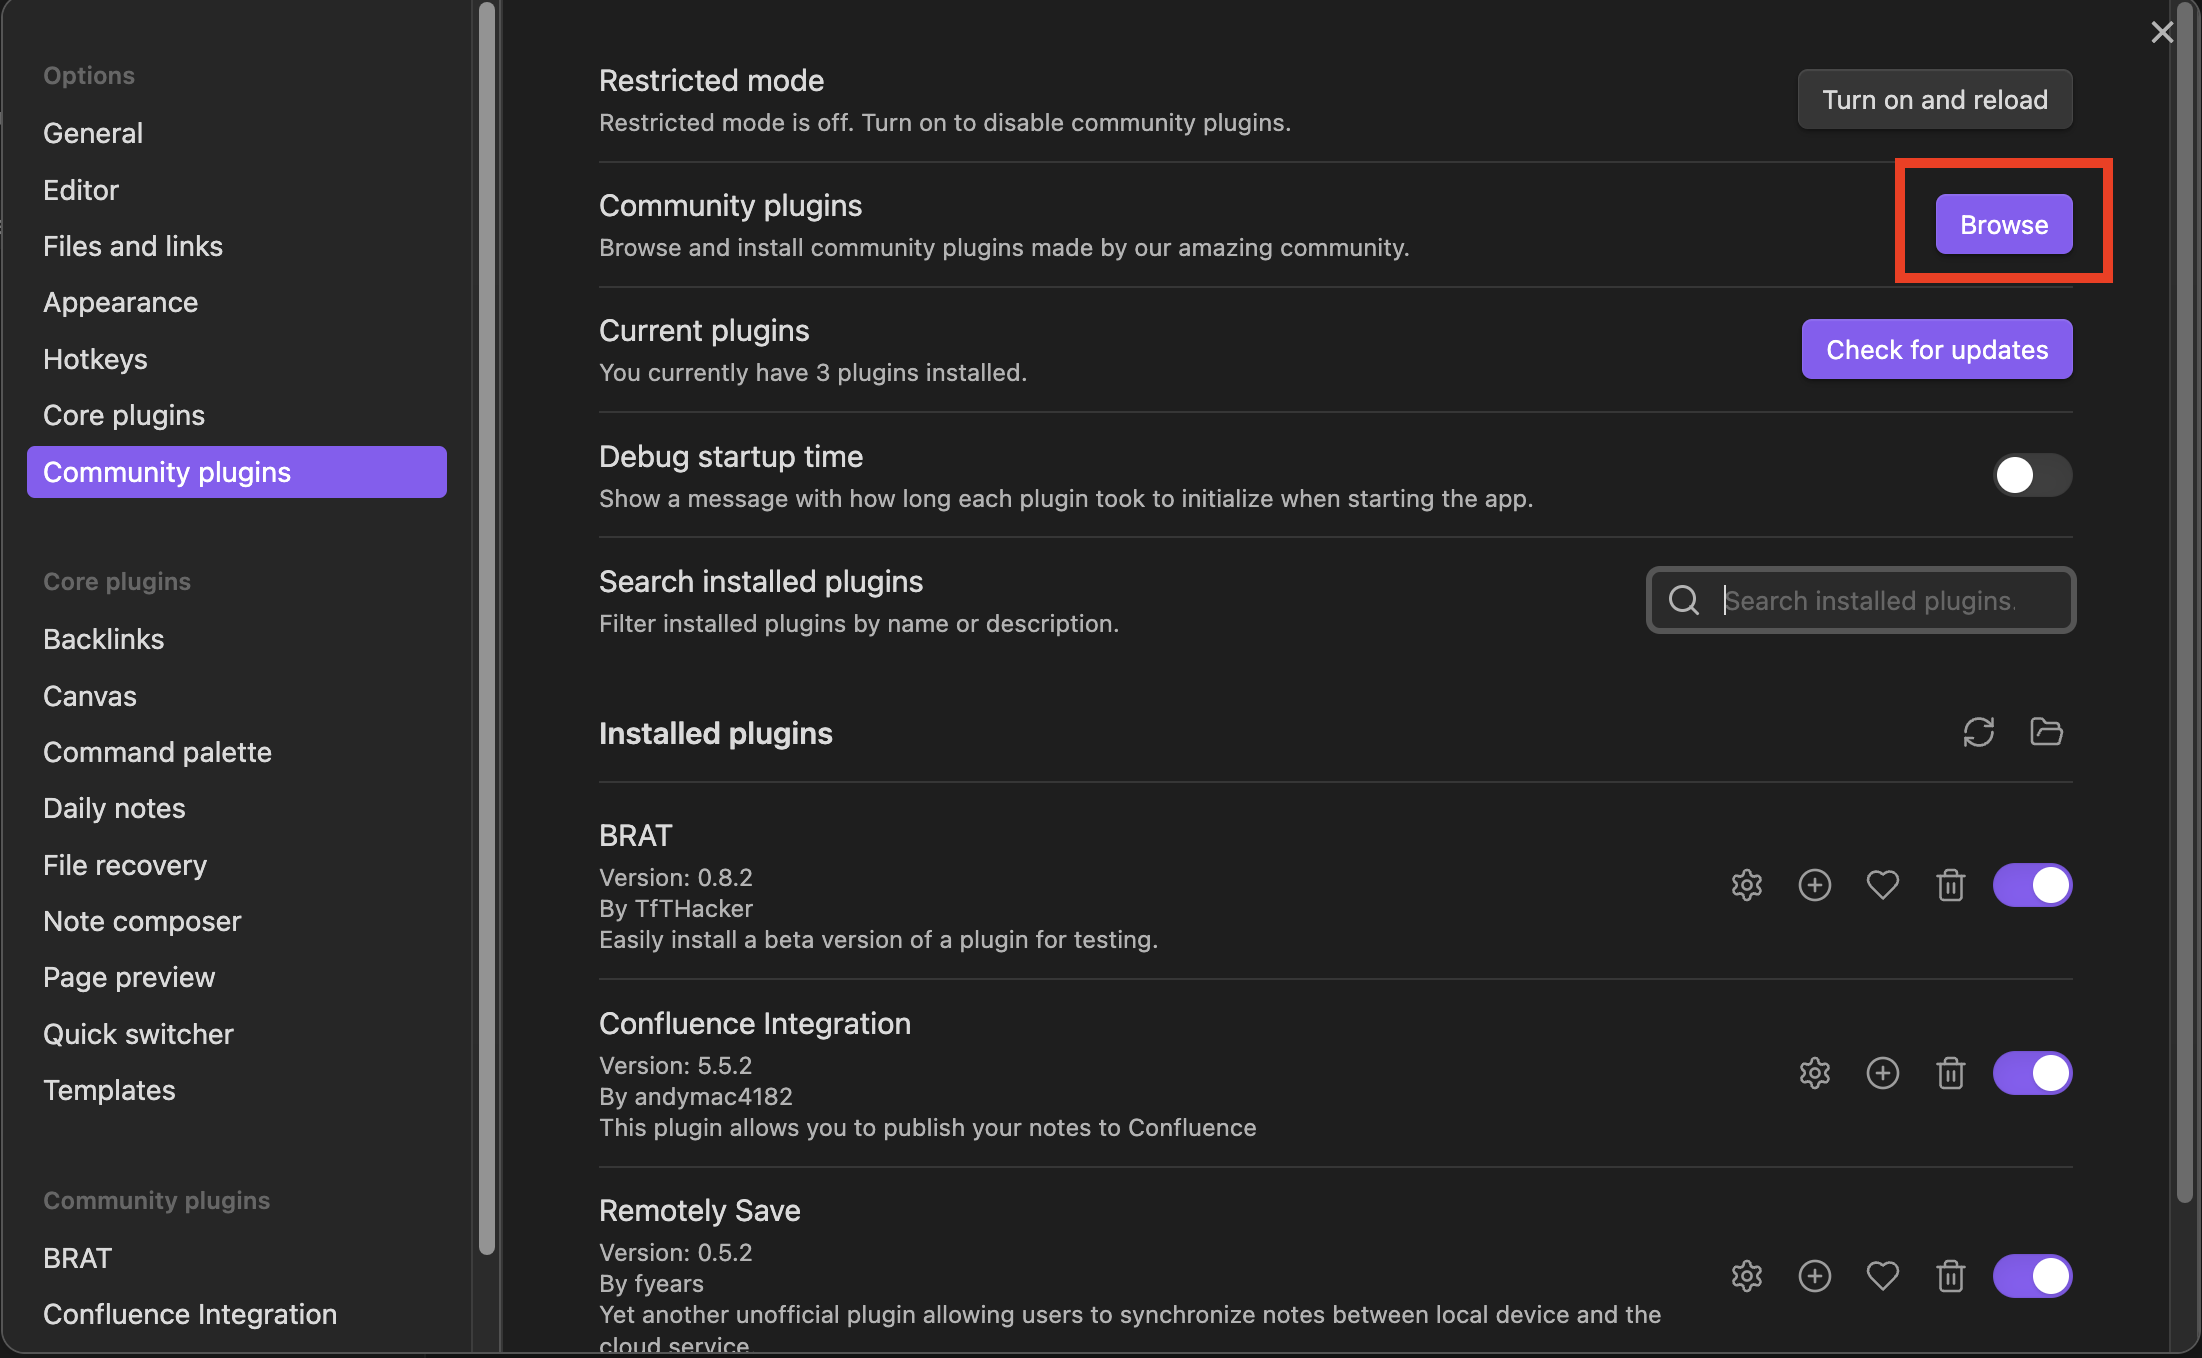Disable the BRAT plugin toggle
The width and height of the screenshot is (2202, 1358).
(2032, 885)
